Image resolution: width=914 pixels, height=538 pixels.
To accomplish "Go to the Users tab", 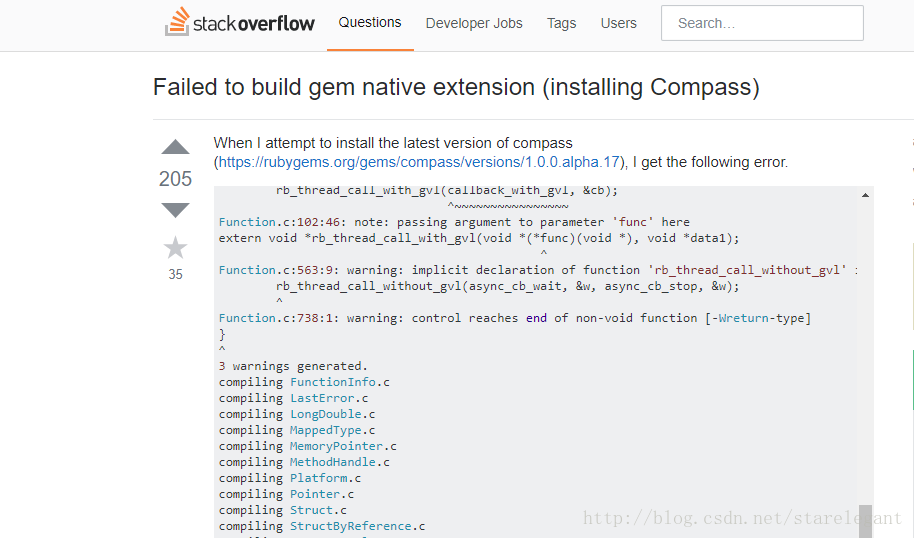I will coord(618,23).
